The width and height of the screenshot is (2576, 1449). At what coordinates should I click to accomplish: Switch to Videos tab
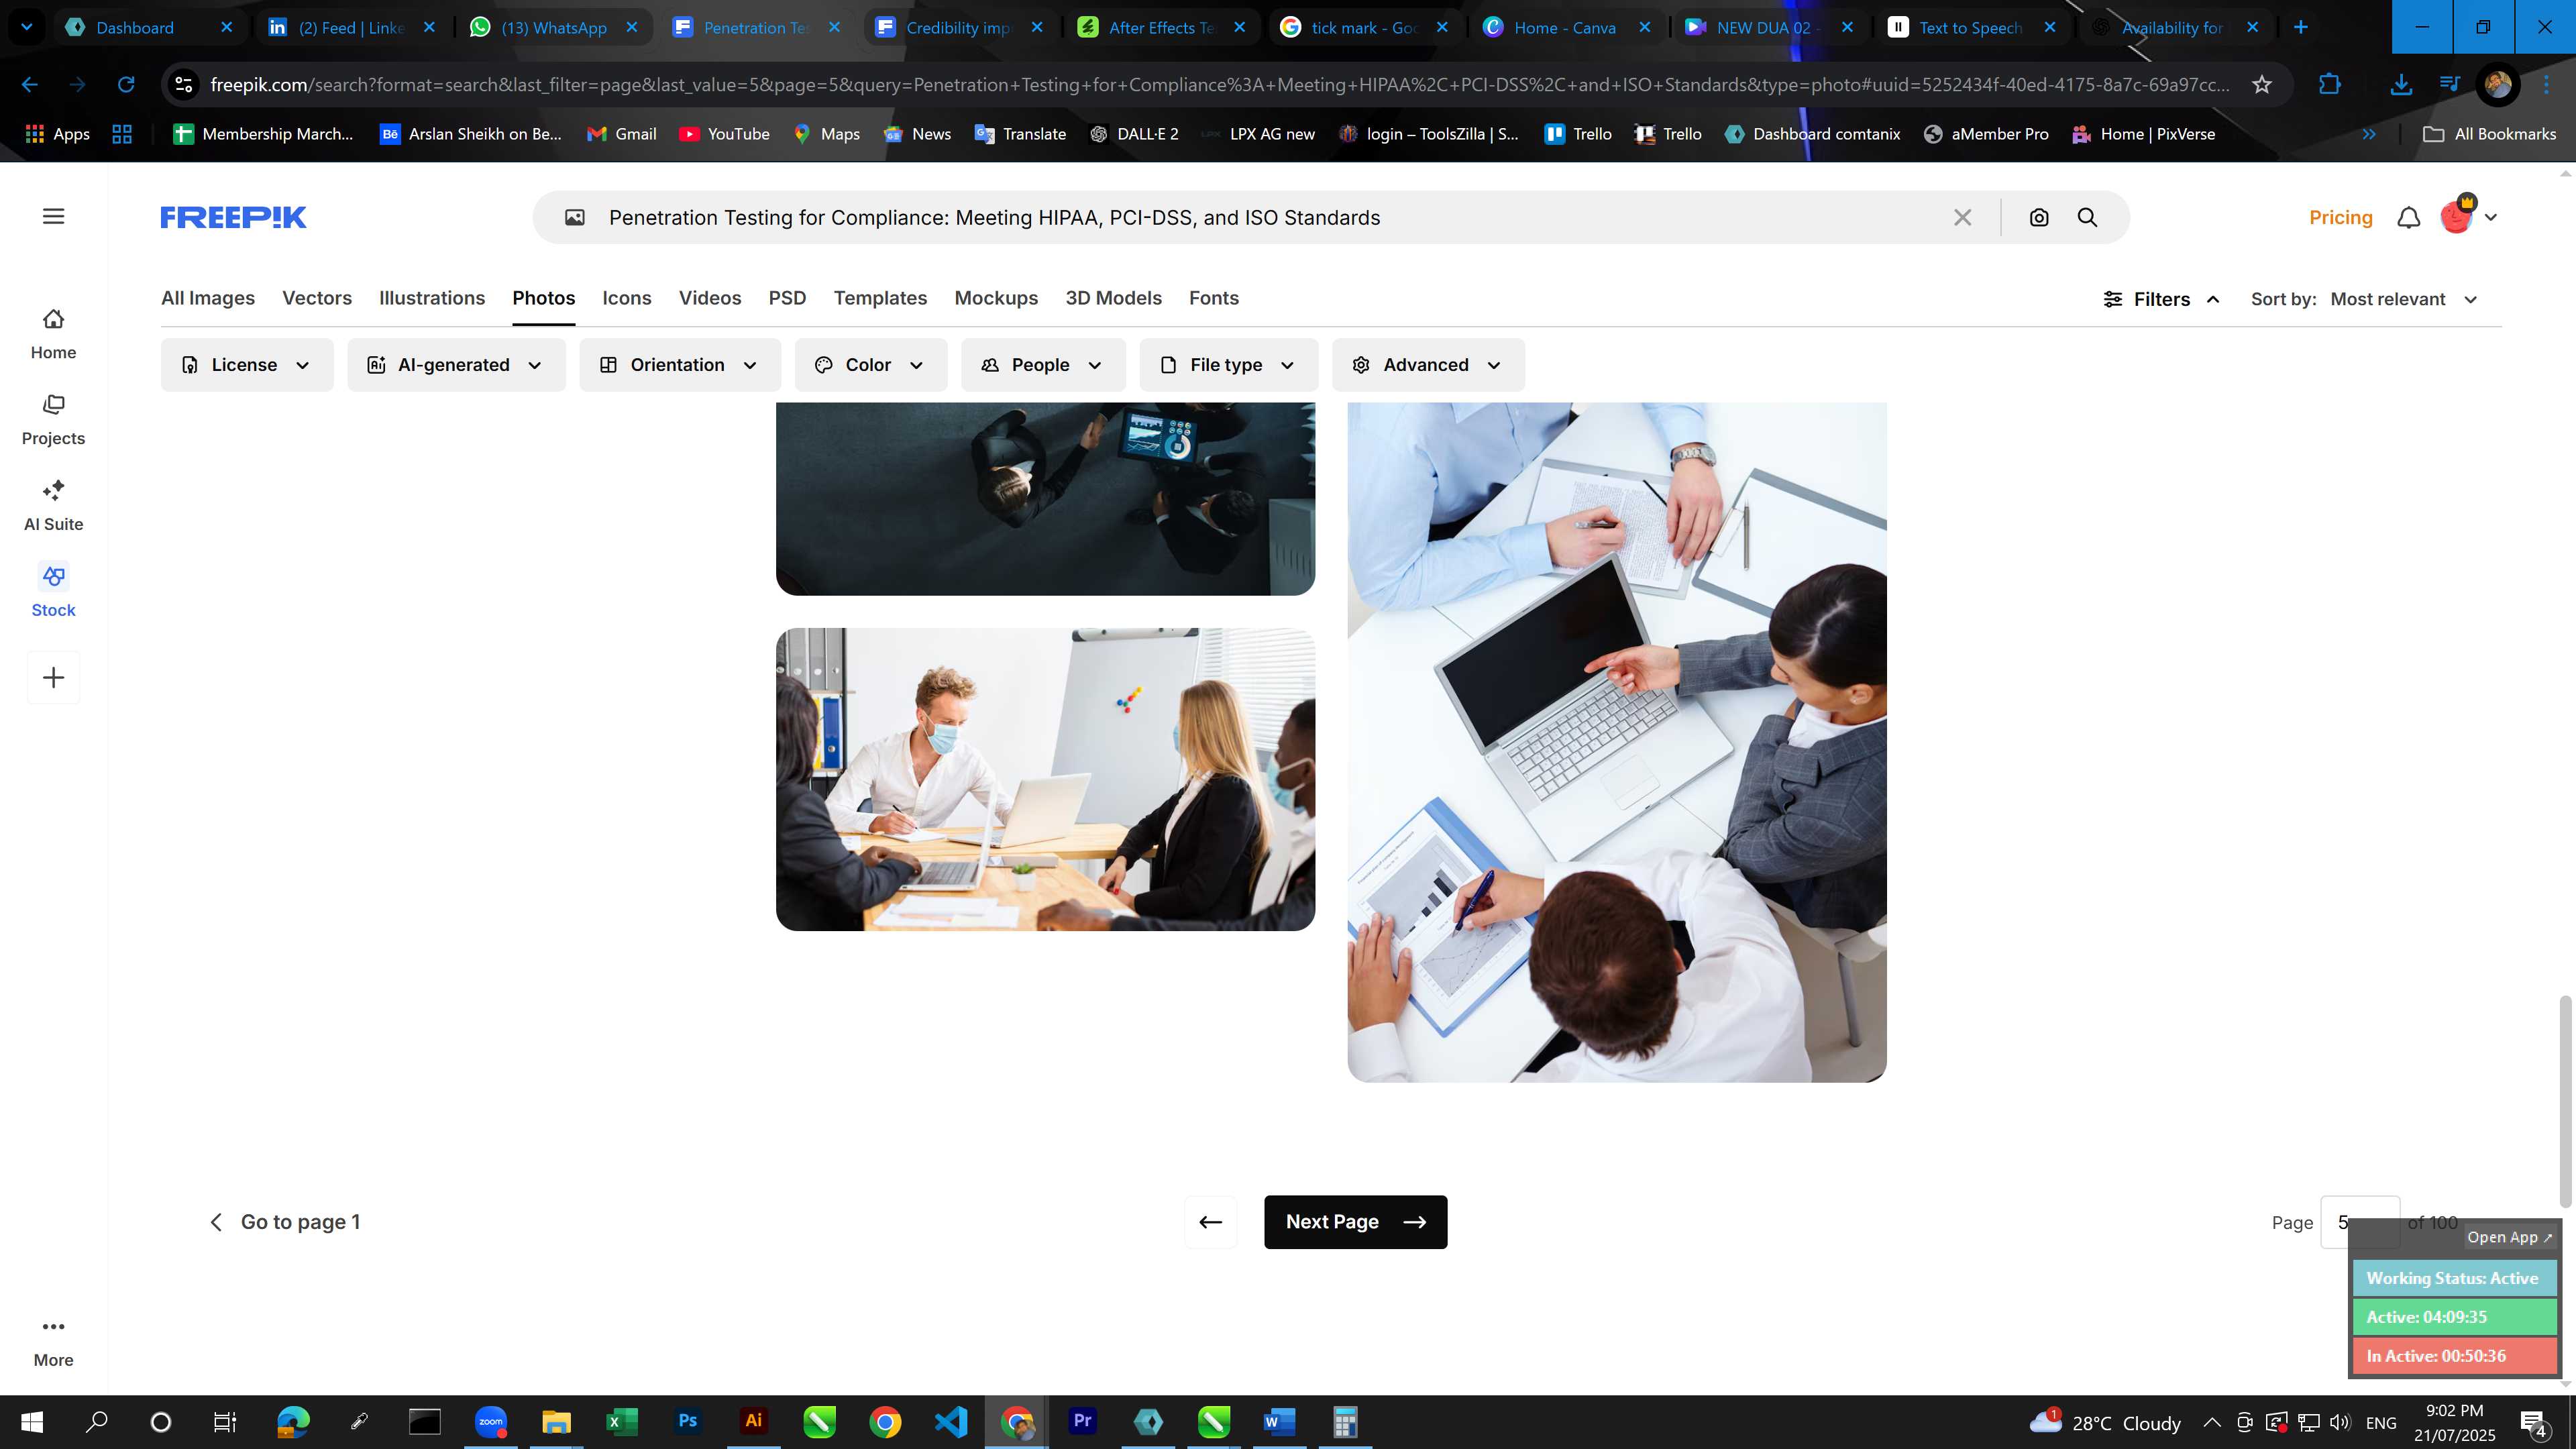coord(710,298)
